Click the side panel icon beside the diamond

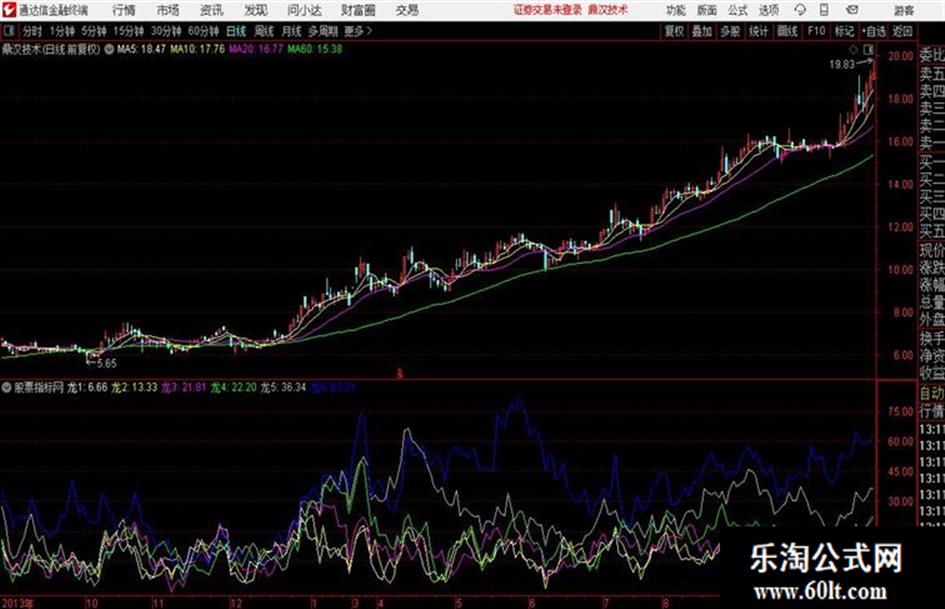coord(868,49)
